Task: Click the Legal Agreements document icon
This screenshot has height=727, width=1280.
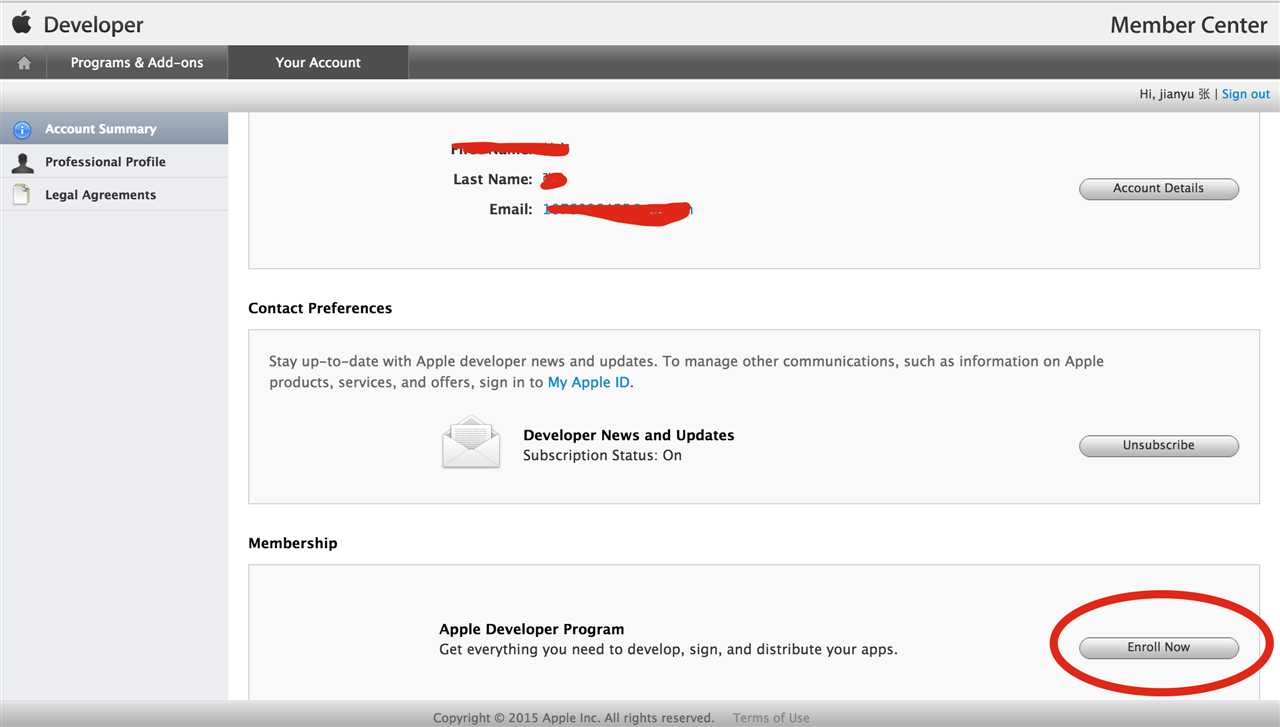Action: tap(22, 195)
